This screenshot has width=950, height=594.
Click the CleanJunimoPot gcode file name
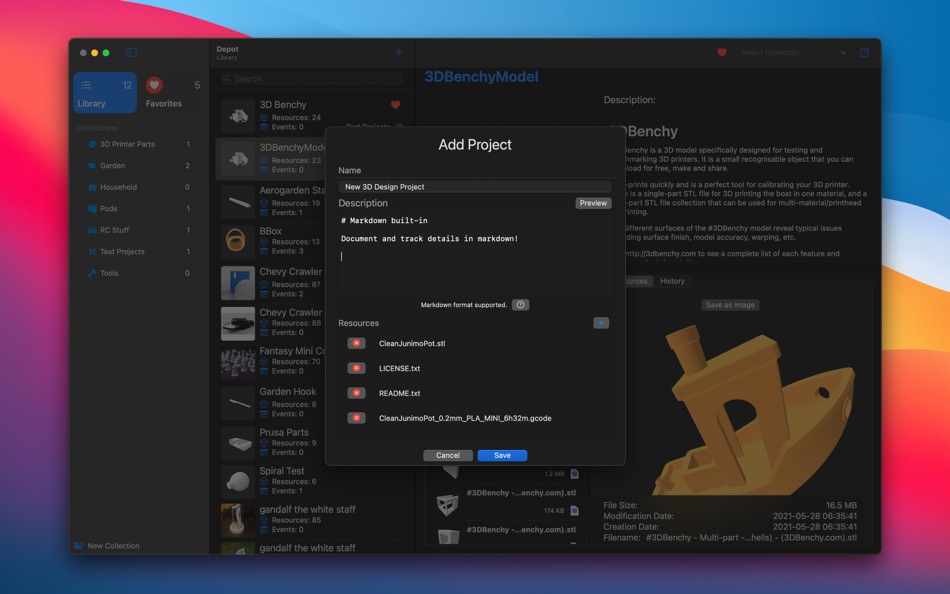pos(465,418)
